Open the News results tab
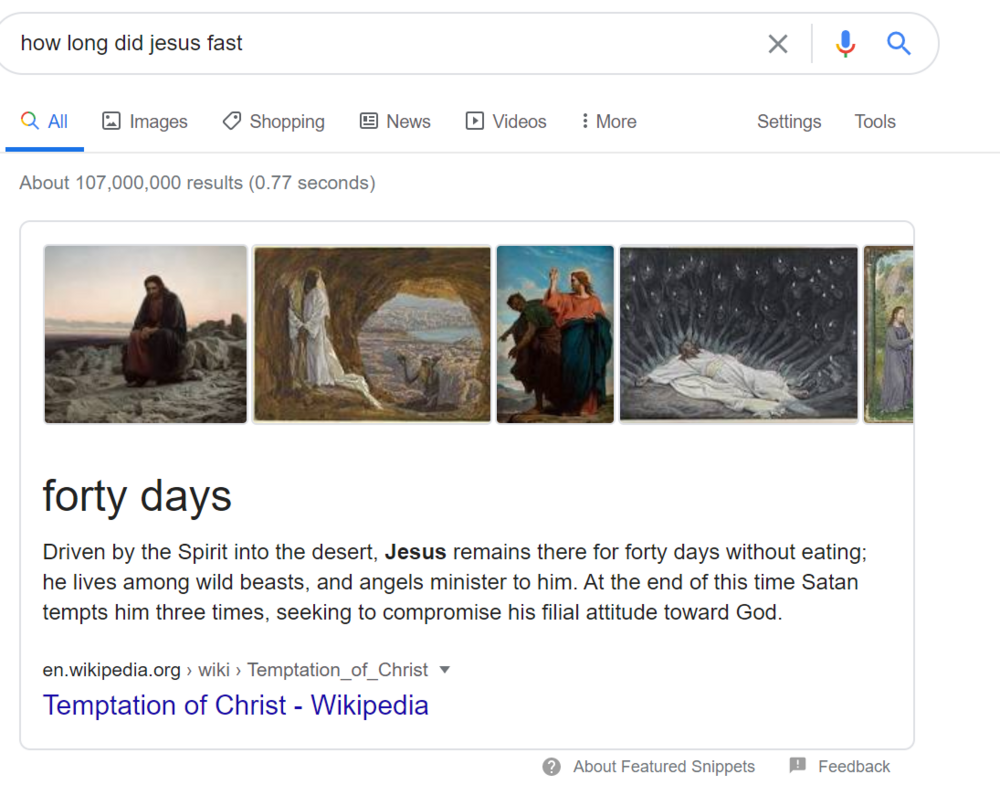The height and width of the screenshot is (806, 1000). 395,121
